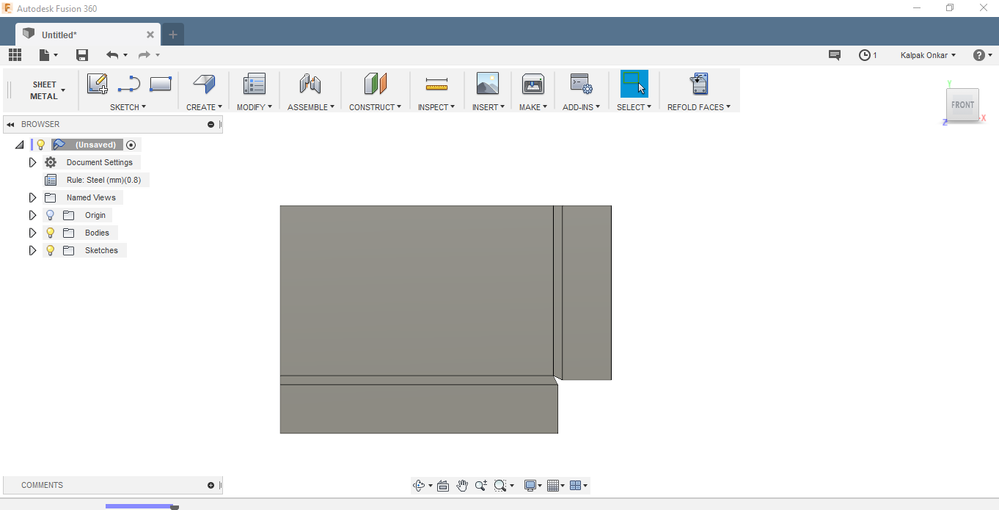Toggle Sketches folder visibility bulb

point(50,251)
